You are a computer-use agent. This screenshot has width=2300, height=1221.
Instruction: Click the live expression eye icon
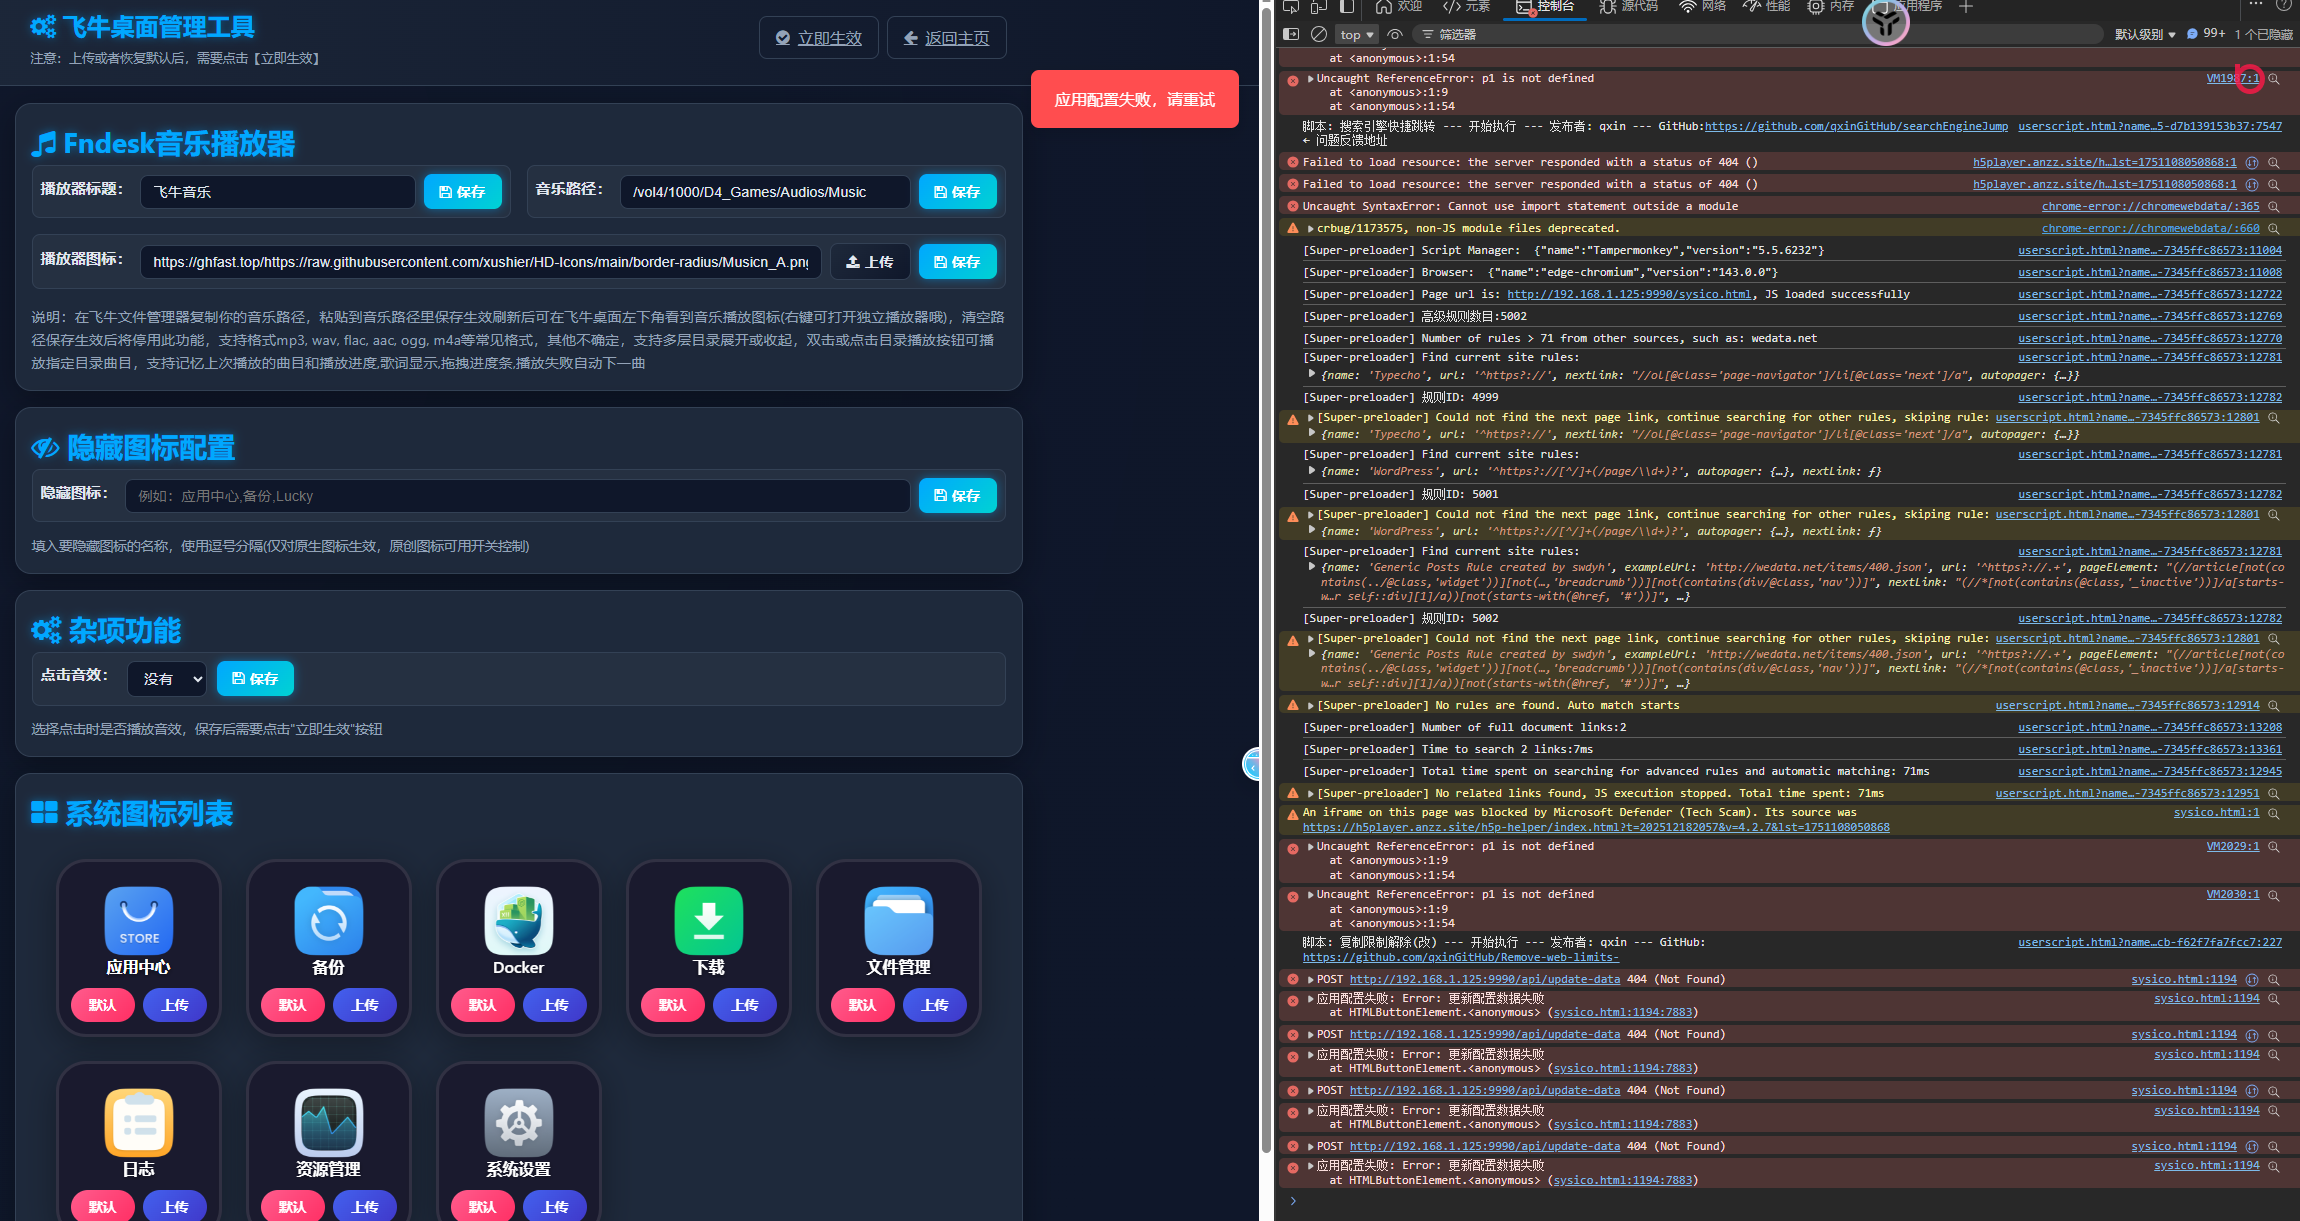pyautogui.click(x=1395, y=34)
